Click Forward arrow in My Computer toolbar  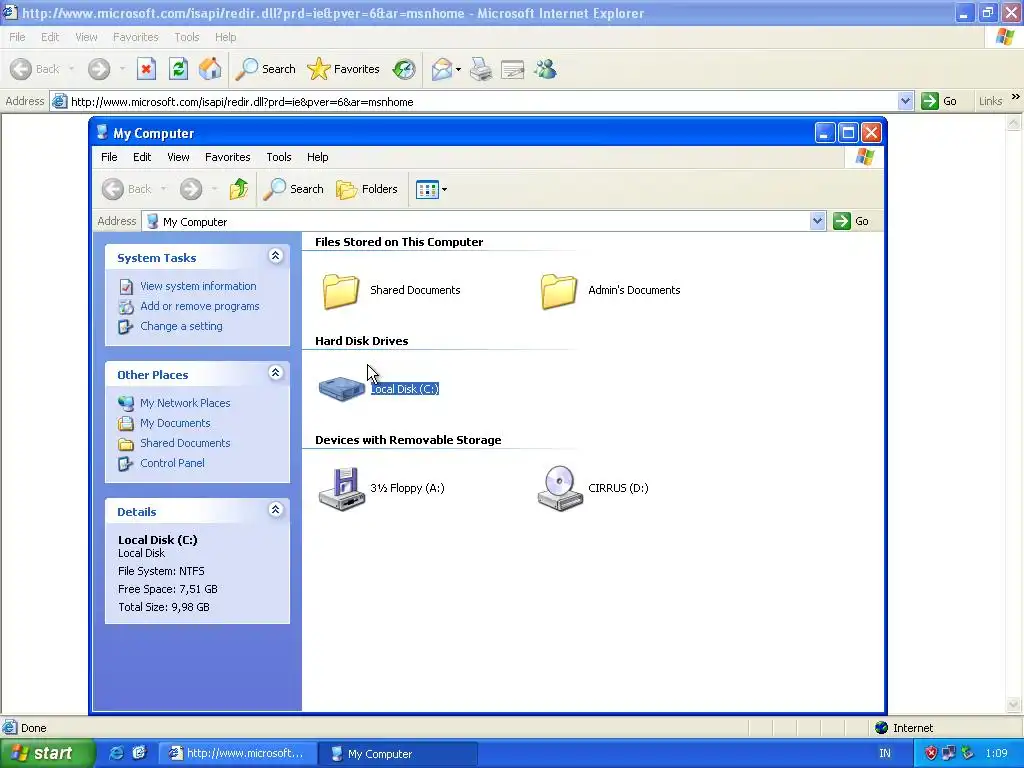click(x=191, y=189)
